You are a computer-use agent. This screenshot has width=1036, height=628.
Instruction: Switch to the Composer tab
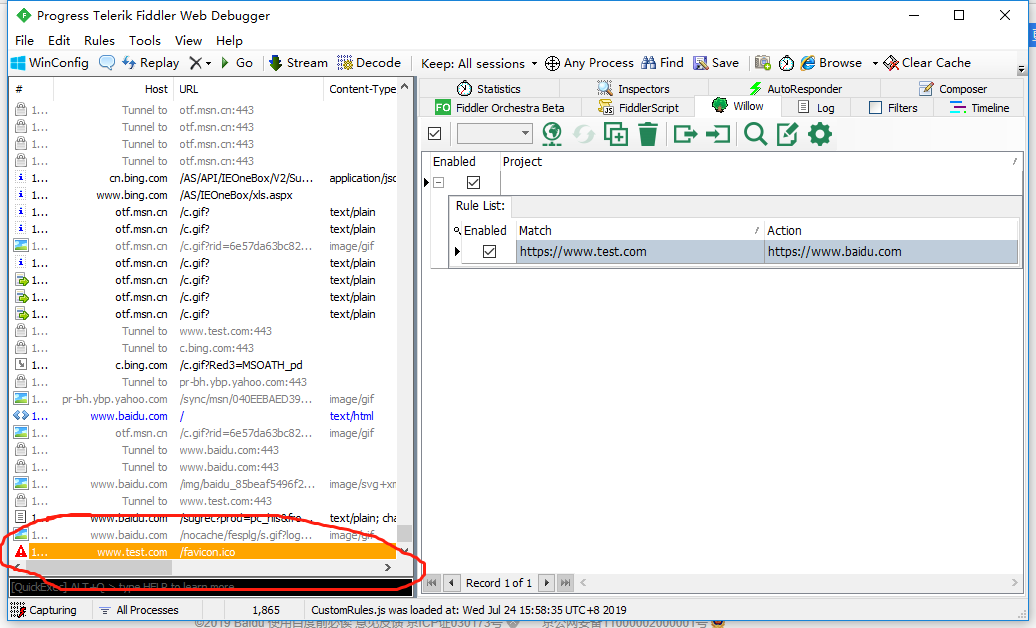tap(953, 89)
